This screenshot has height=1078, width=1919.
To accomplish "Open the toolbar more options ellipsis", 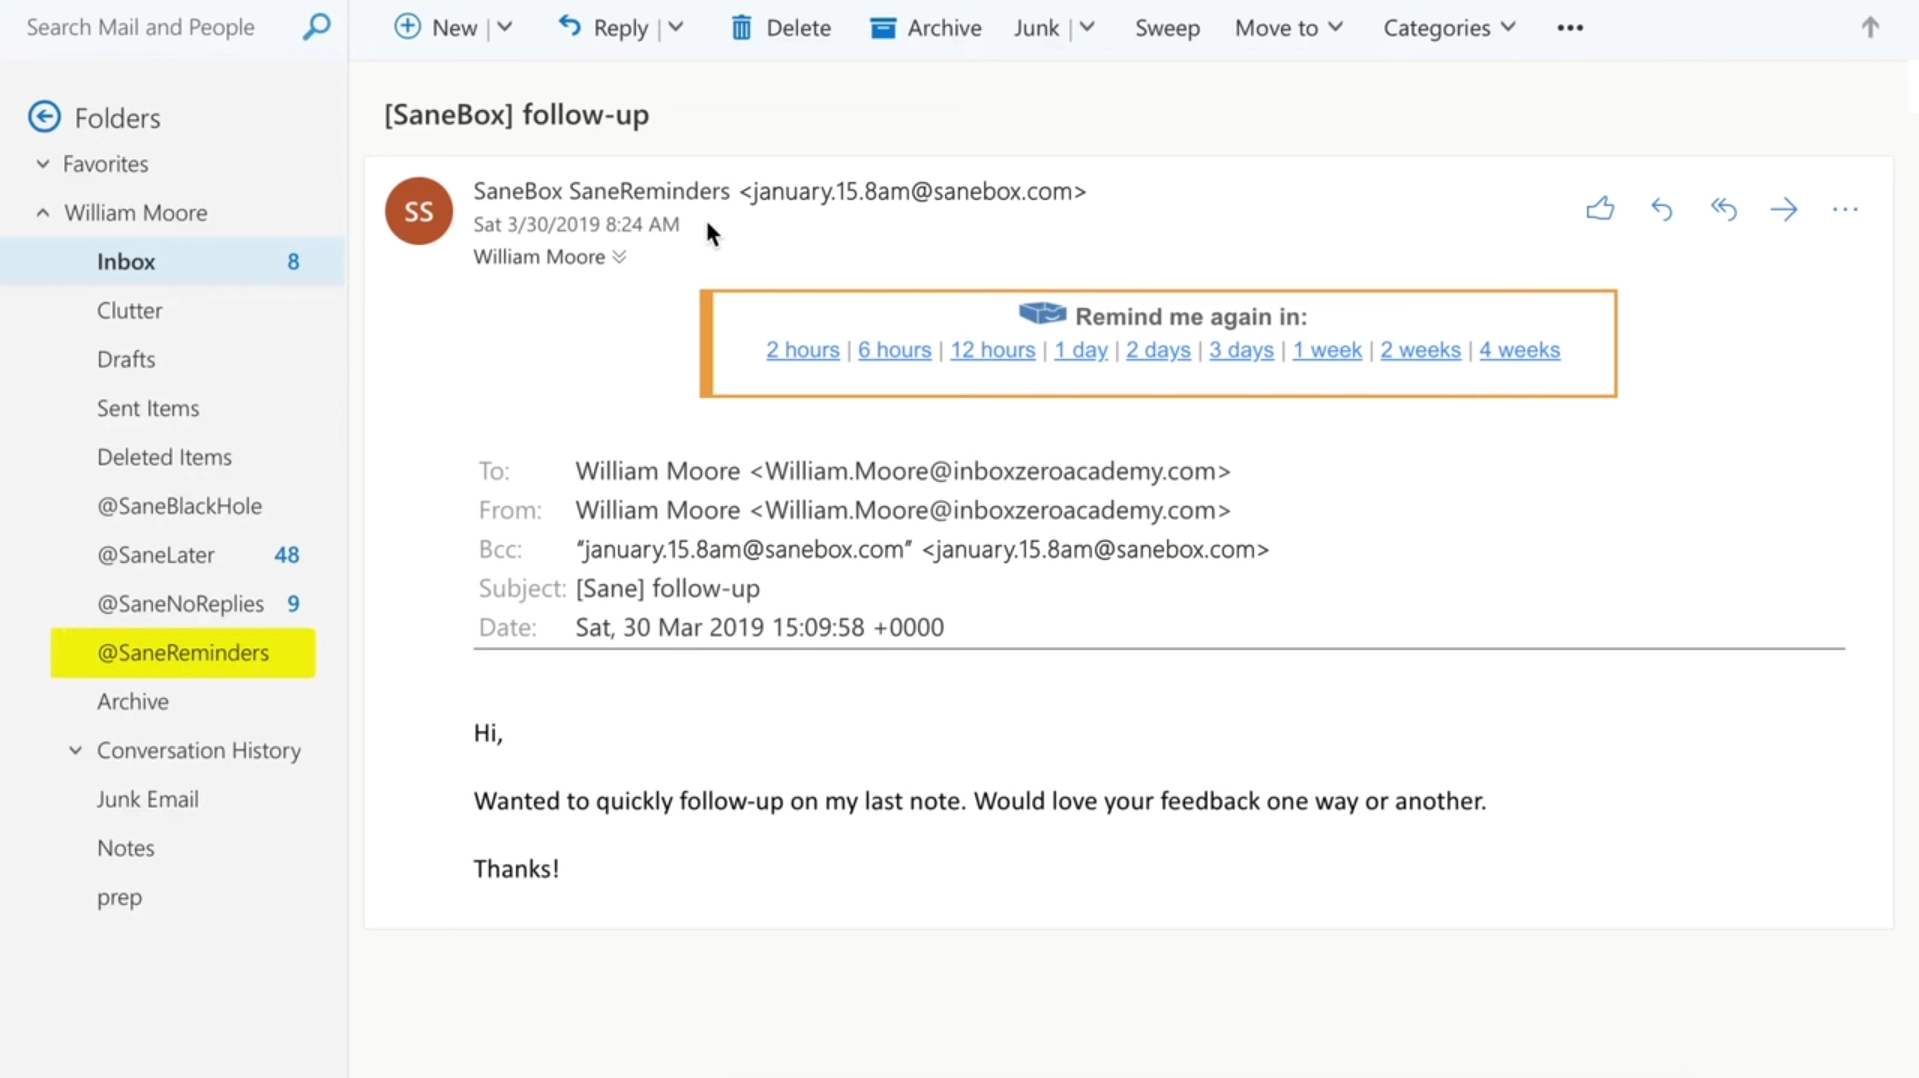I will (x=1570, y=28).
